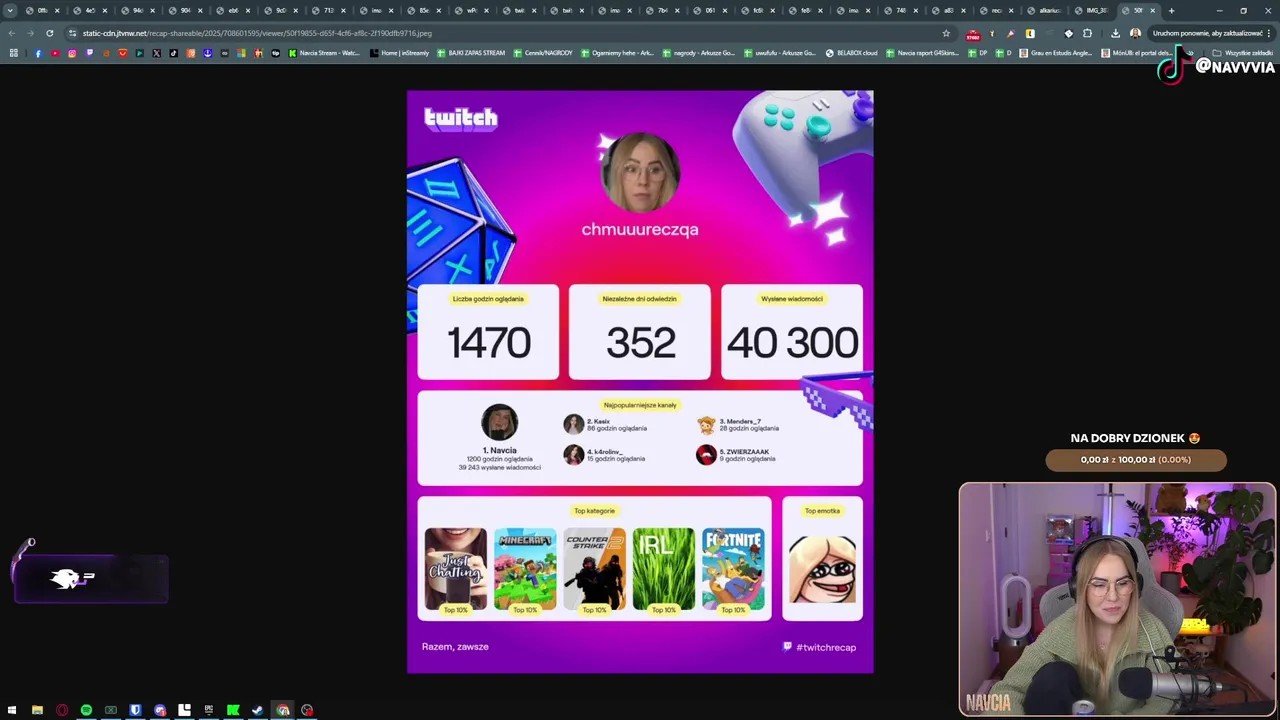The height and width of the screenshot is (720, 1280).
Task: Open the apps grid in bookmarks bar
Action: (x=13, y=53)
